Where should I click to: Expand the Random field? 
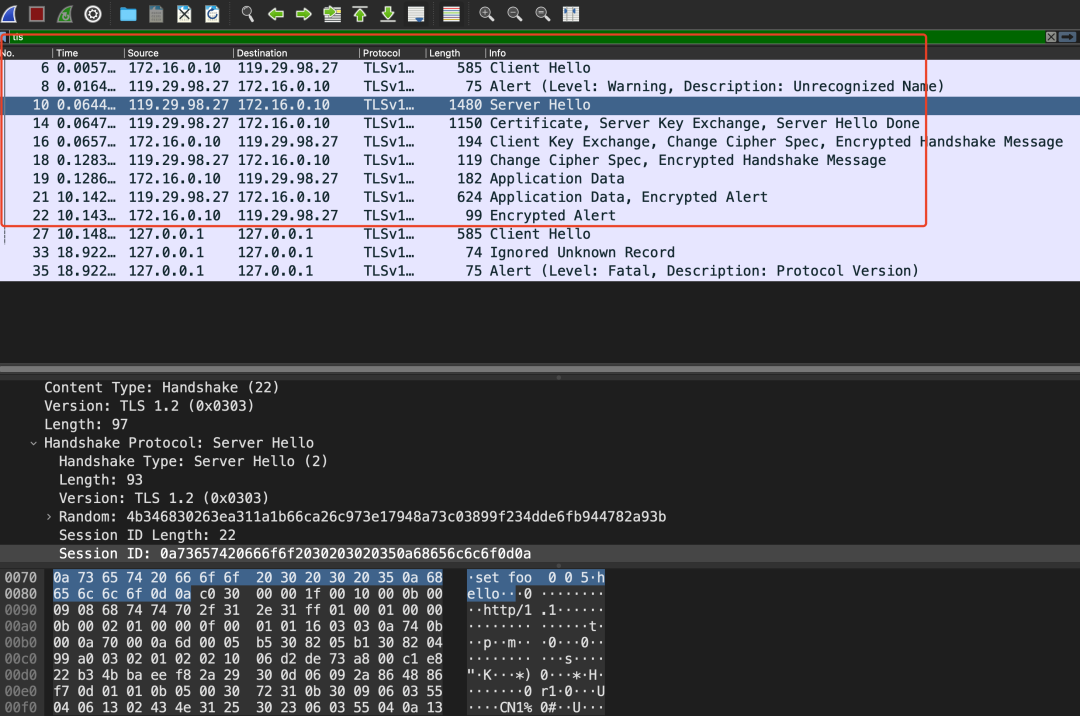(49, 517)
